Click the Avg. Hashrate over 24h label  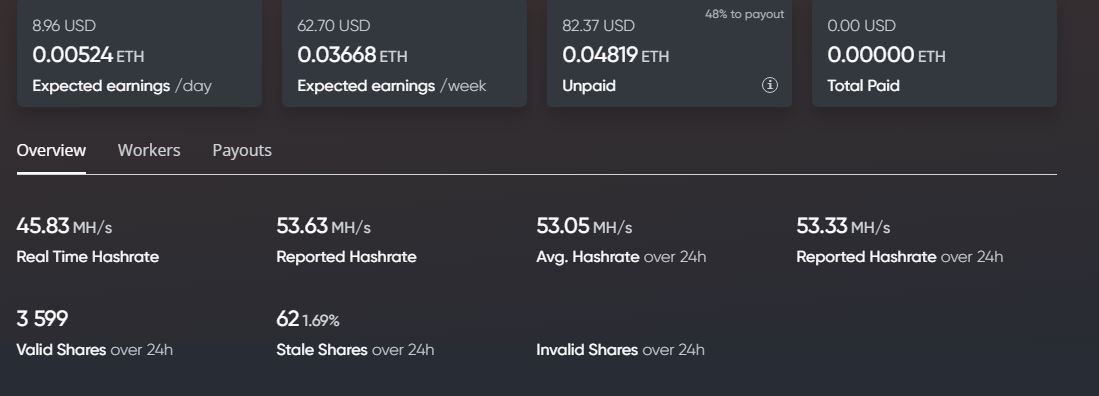(621, 257)
